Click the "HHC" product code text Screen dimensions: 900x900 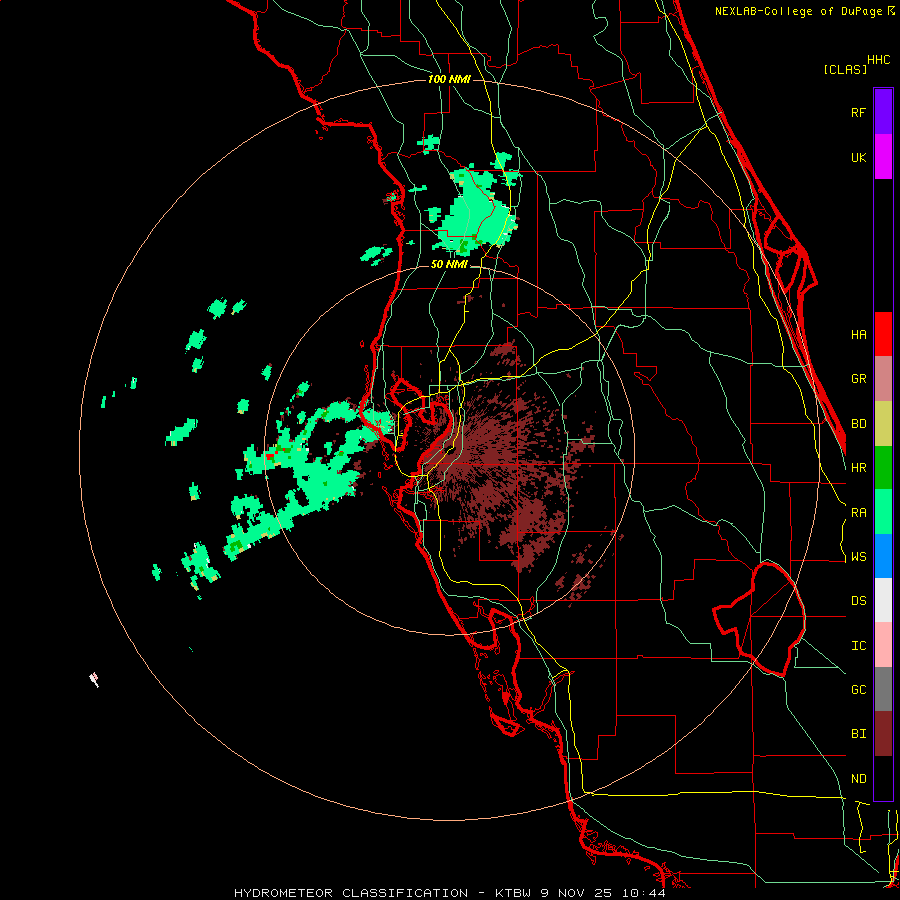tap(878, 60)
